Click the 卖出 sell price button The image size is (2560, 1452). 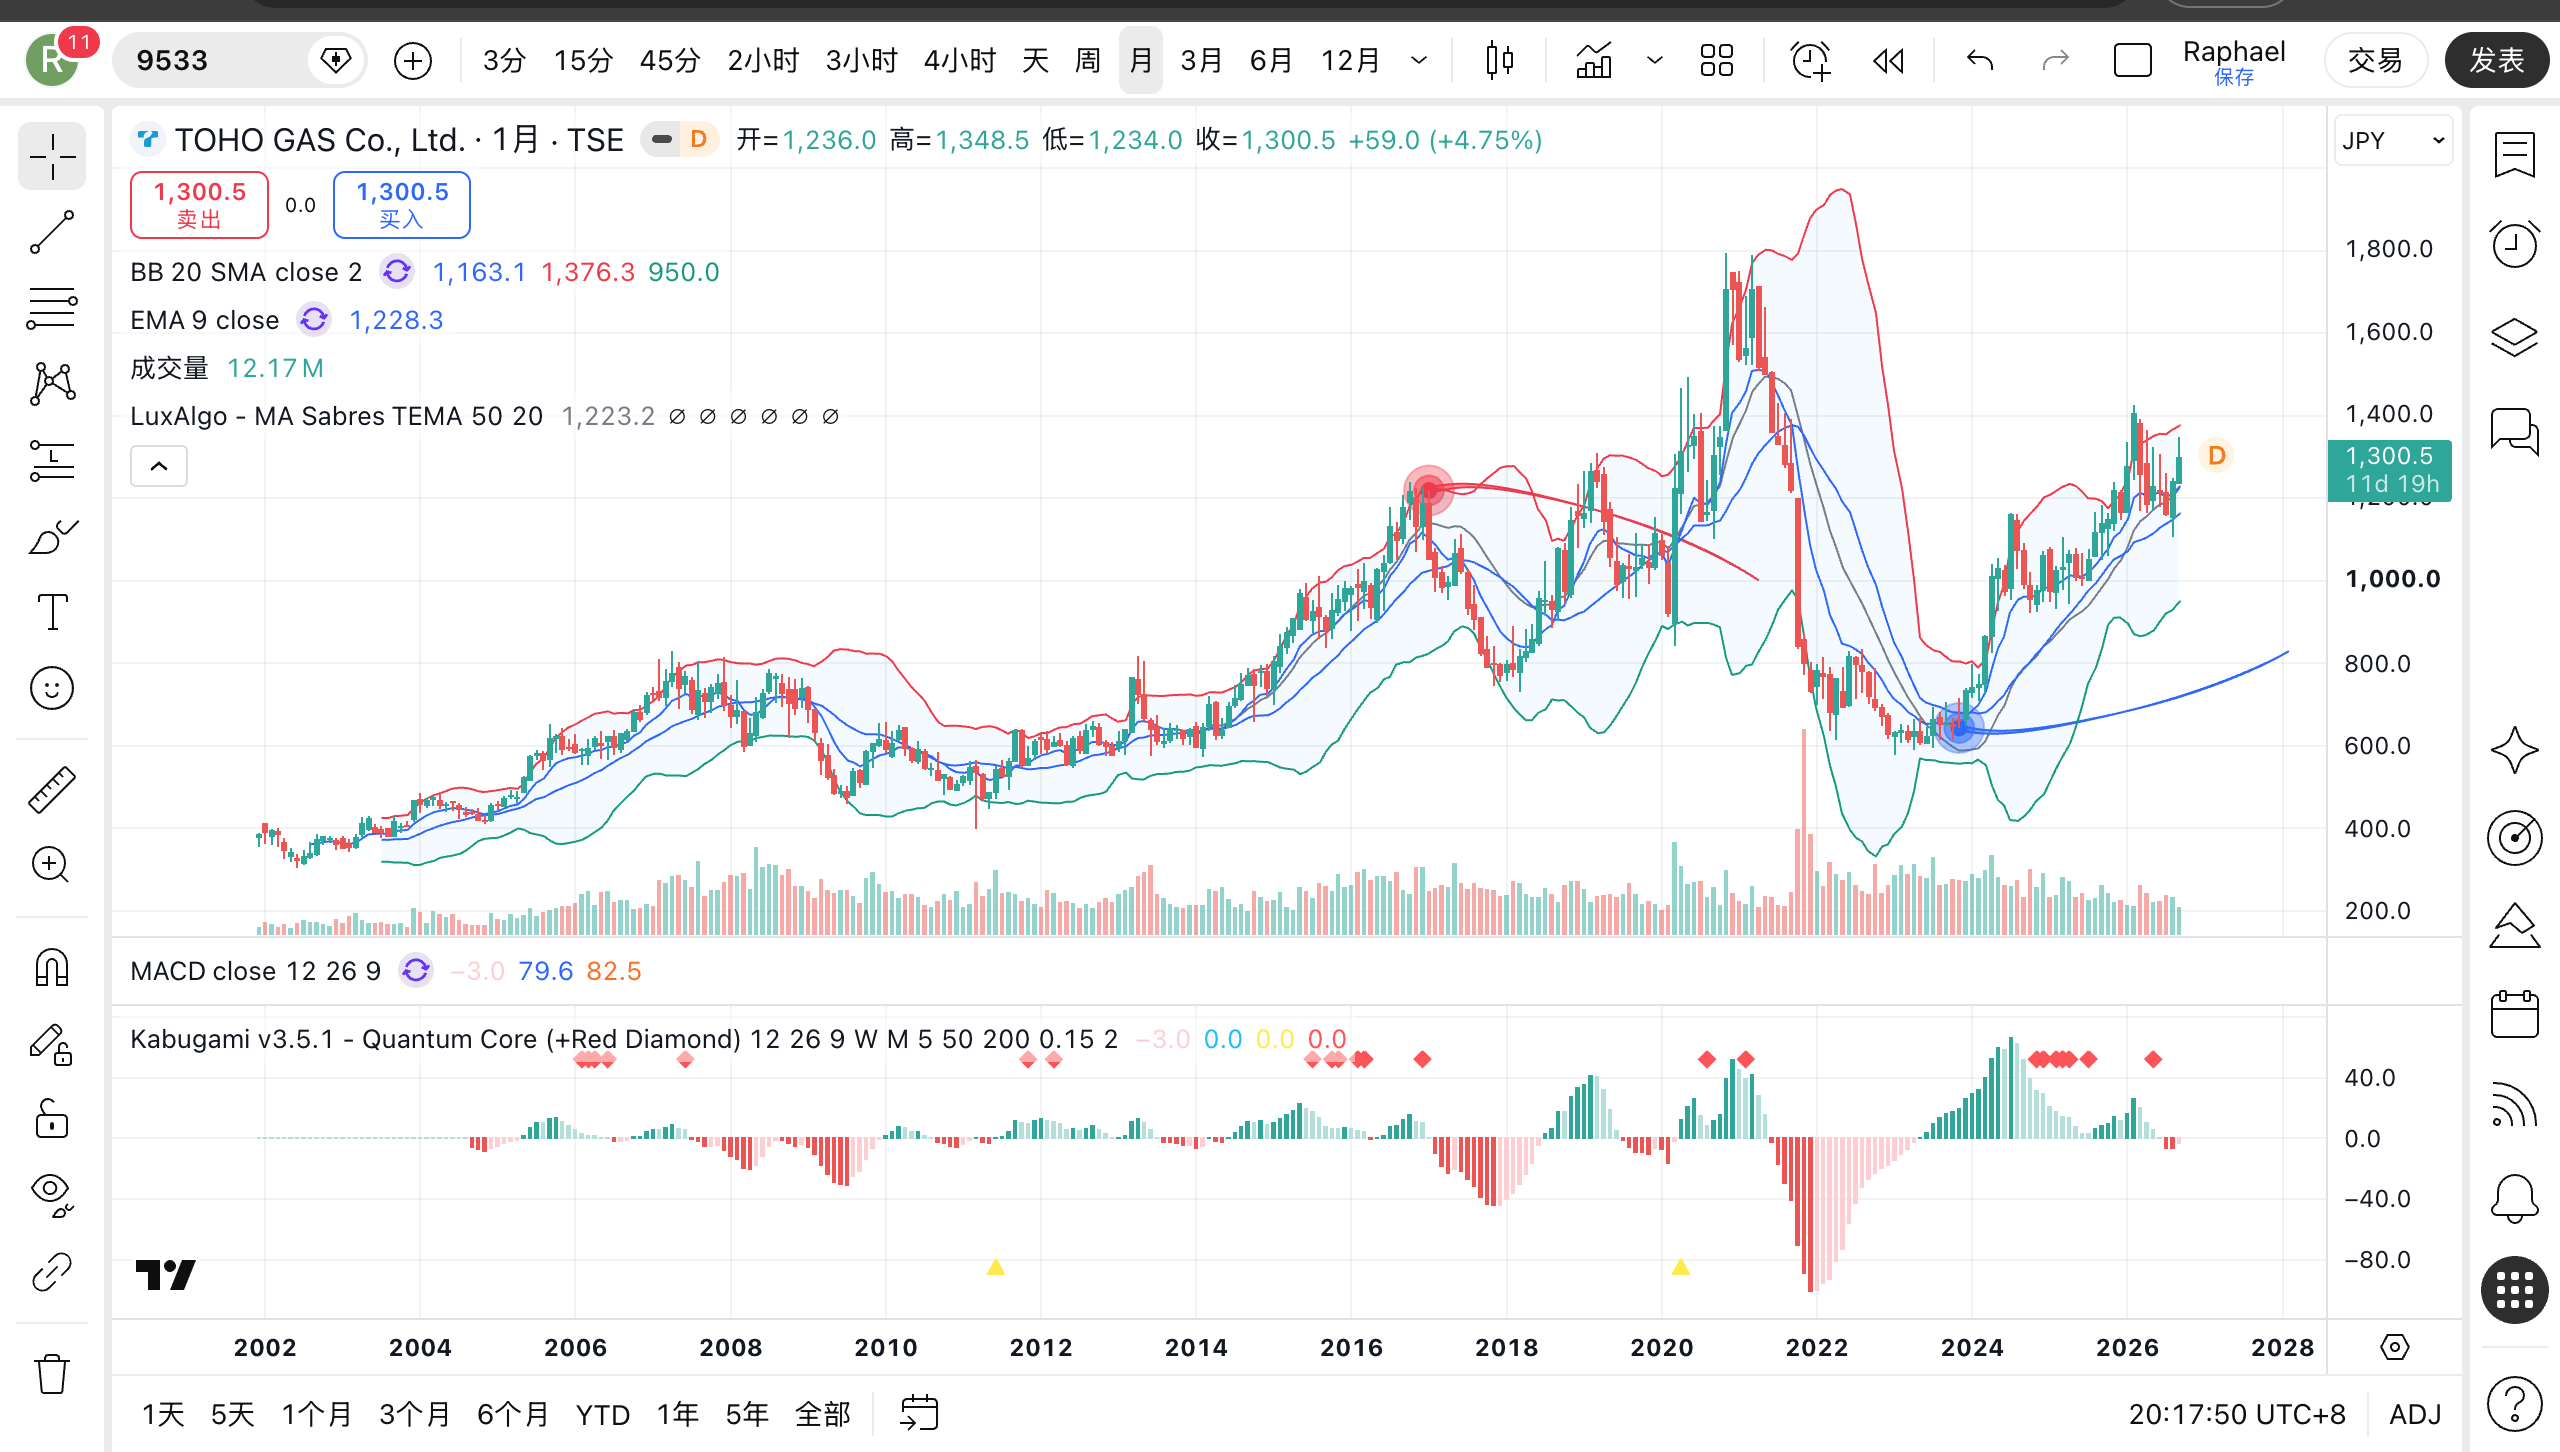(x=200, y=205)
